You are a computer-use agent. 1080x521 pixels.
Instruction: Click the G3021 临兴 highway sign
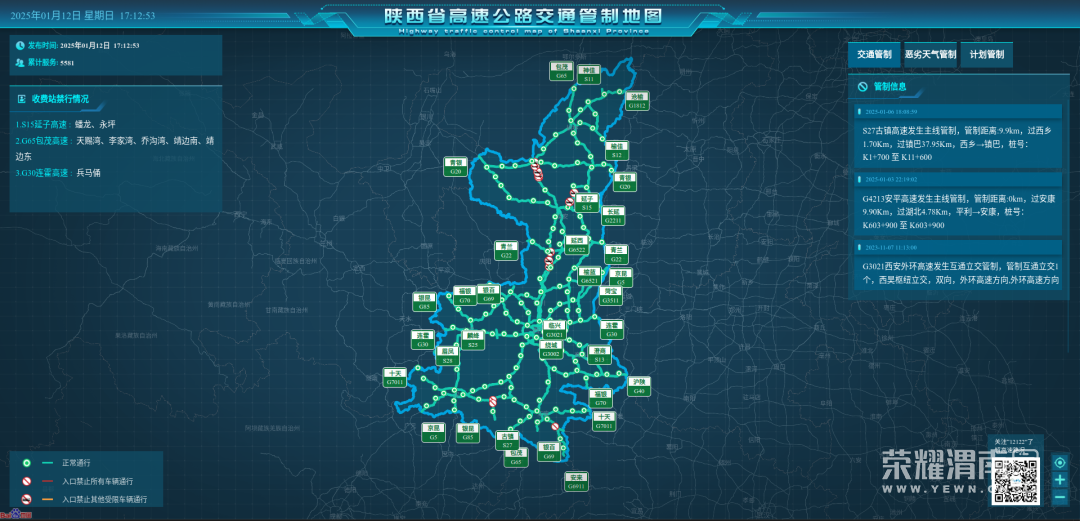554,330
